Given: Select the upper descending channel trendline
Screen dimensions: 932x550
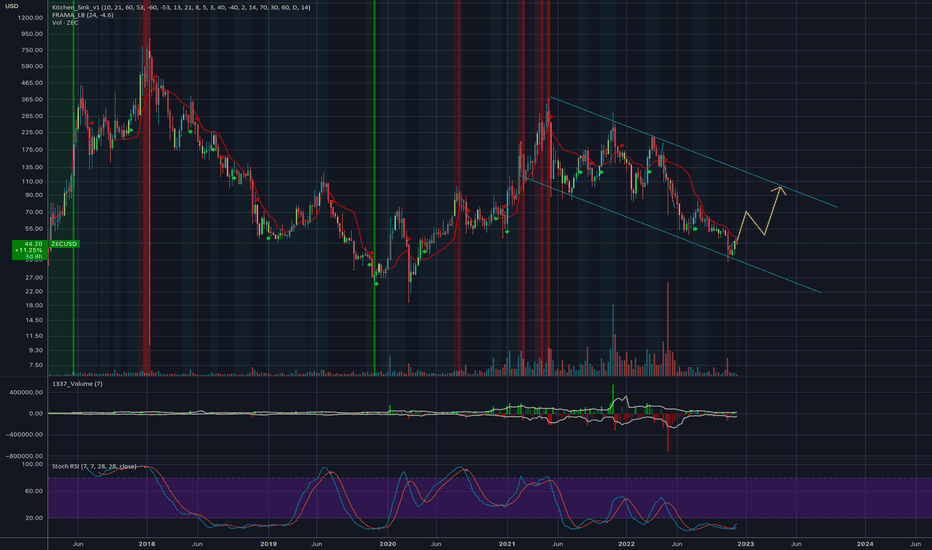Looking at the screenshot, I should (693, 152).
